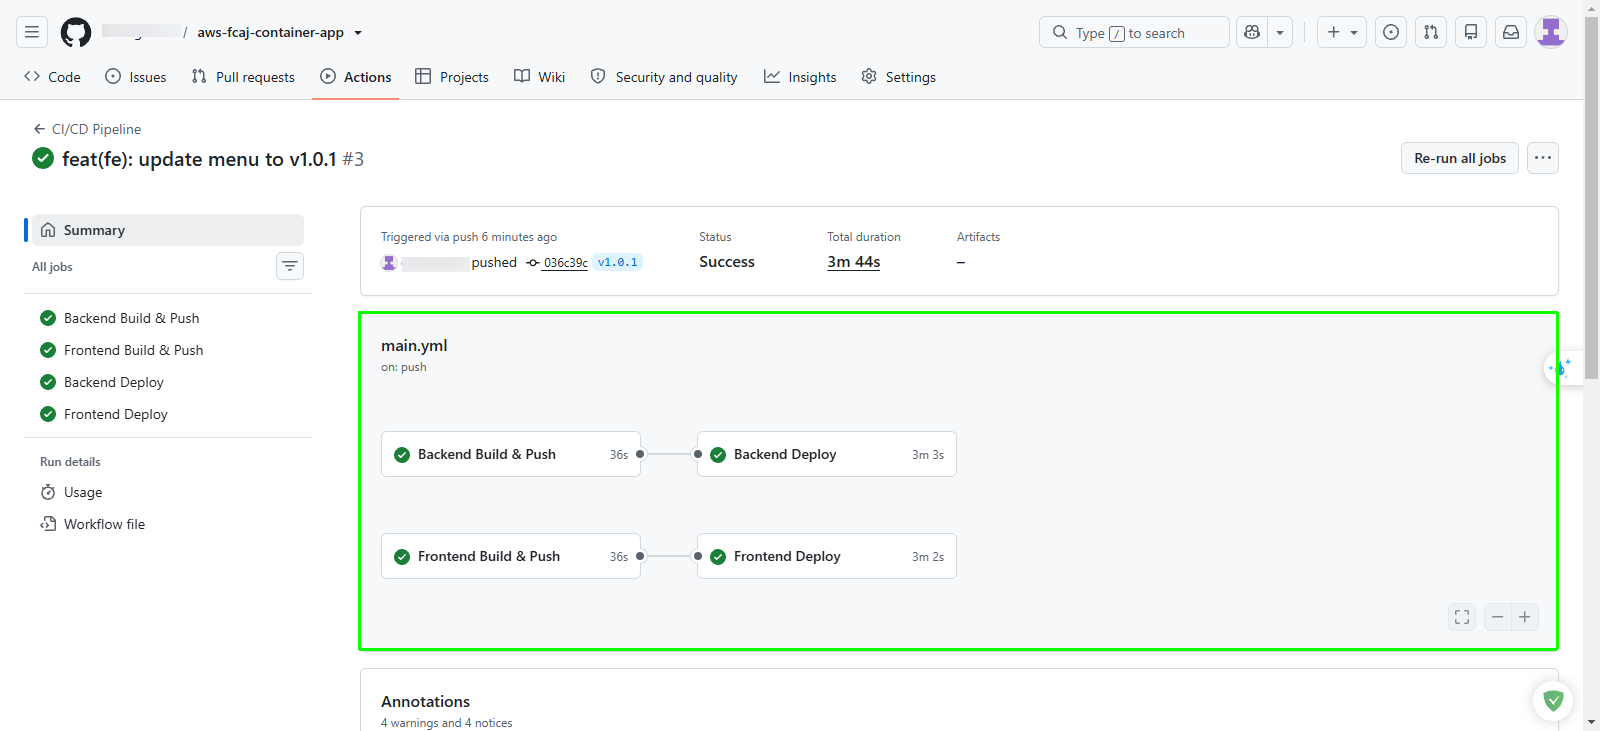Click the floating assistant sparkle icon
Screen dimensions: 1600x731
click(x=1560, y=368)
